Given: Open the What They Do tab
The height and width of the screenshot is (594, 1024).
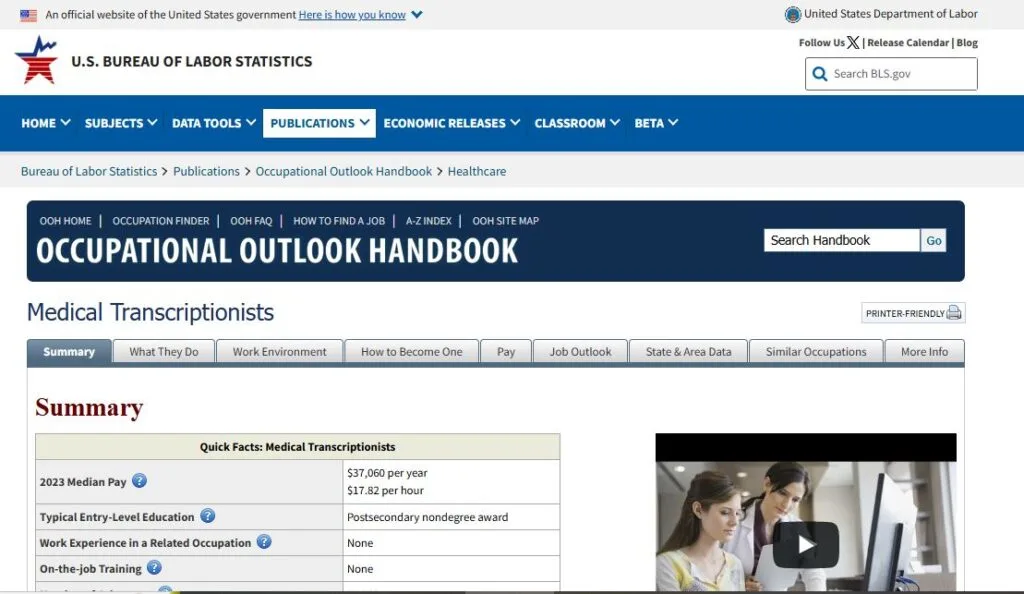Looking at the screenshot, I should 164,352.
